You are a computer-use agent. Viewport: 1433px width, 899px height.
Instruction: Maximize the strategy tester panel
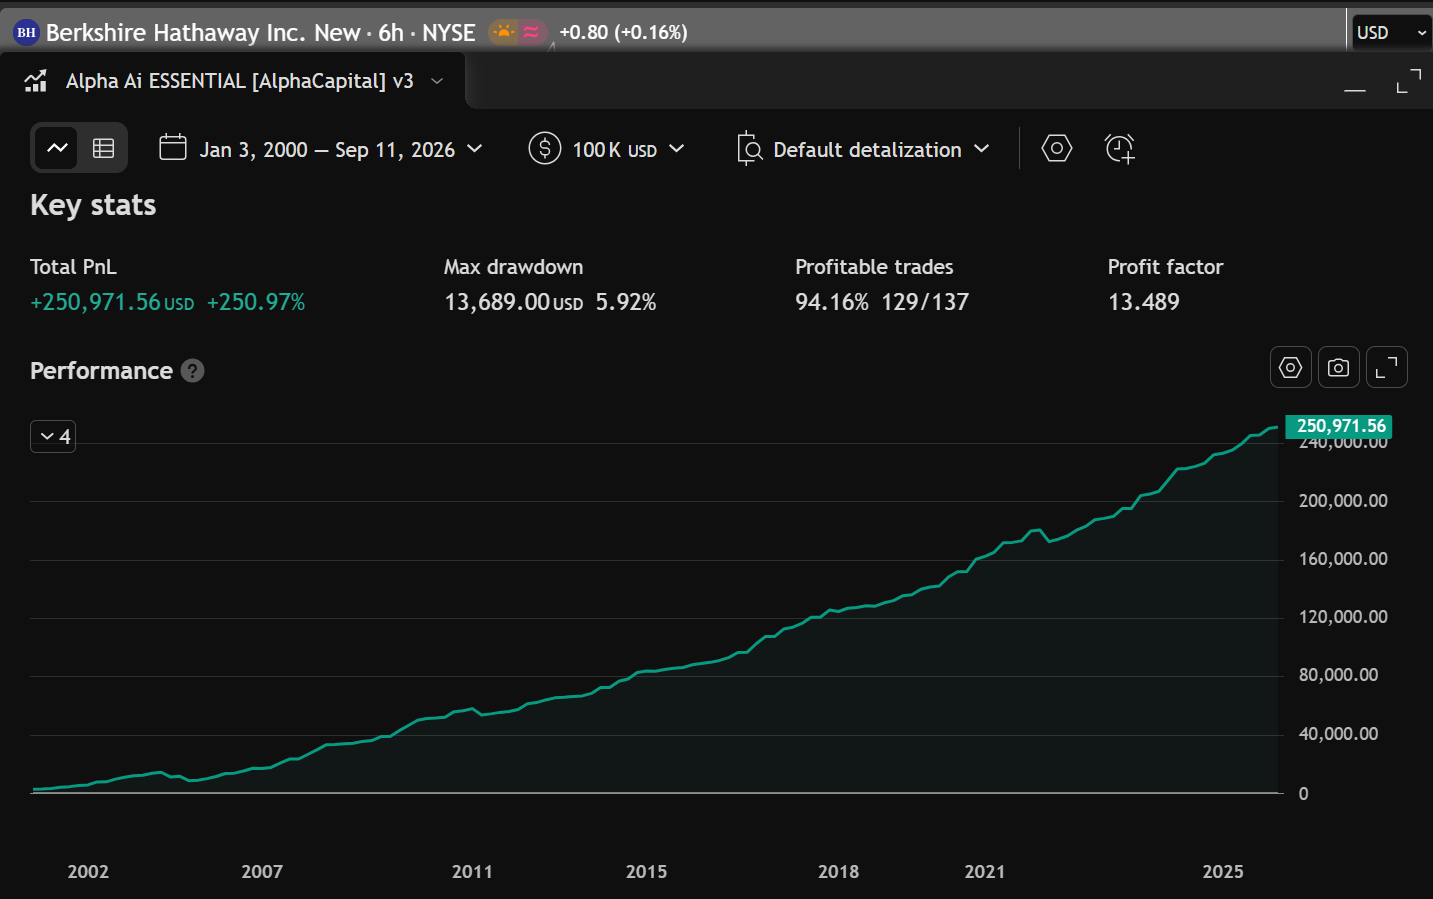1409,82
